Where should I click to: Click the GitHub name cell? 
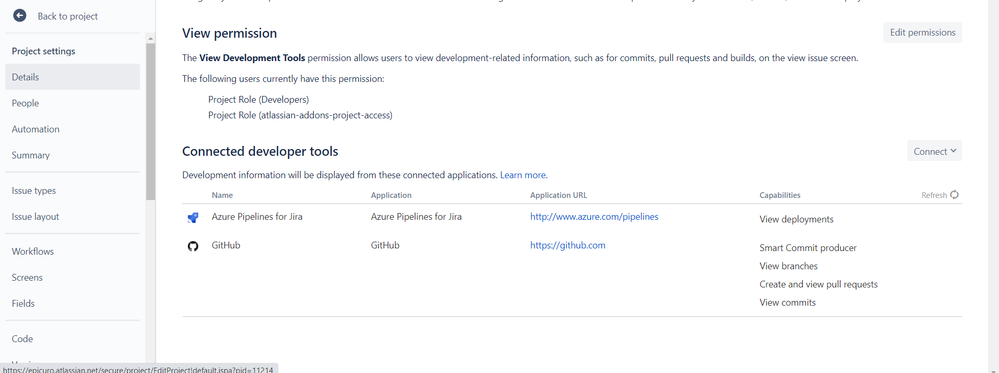click(x=226, y=245)
